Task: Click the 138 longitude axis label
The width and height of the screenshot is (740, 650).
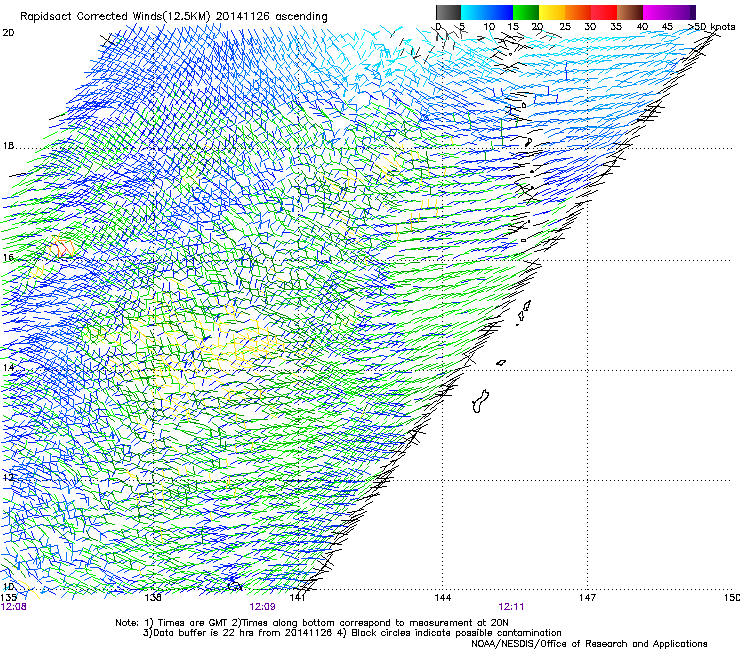Action: point(153,597)
